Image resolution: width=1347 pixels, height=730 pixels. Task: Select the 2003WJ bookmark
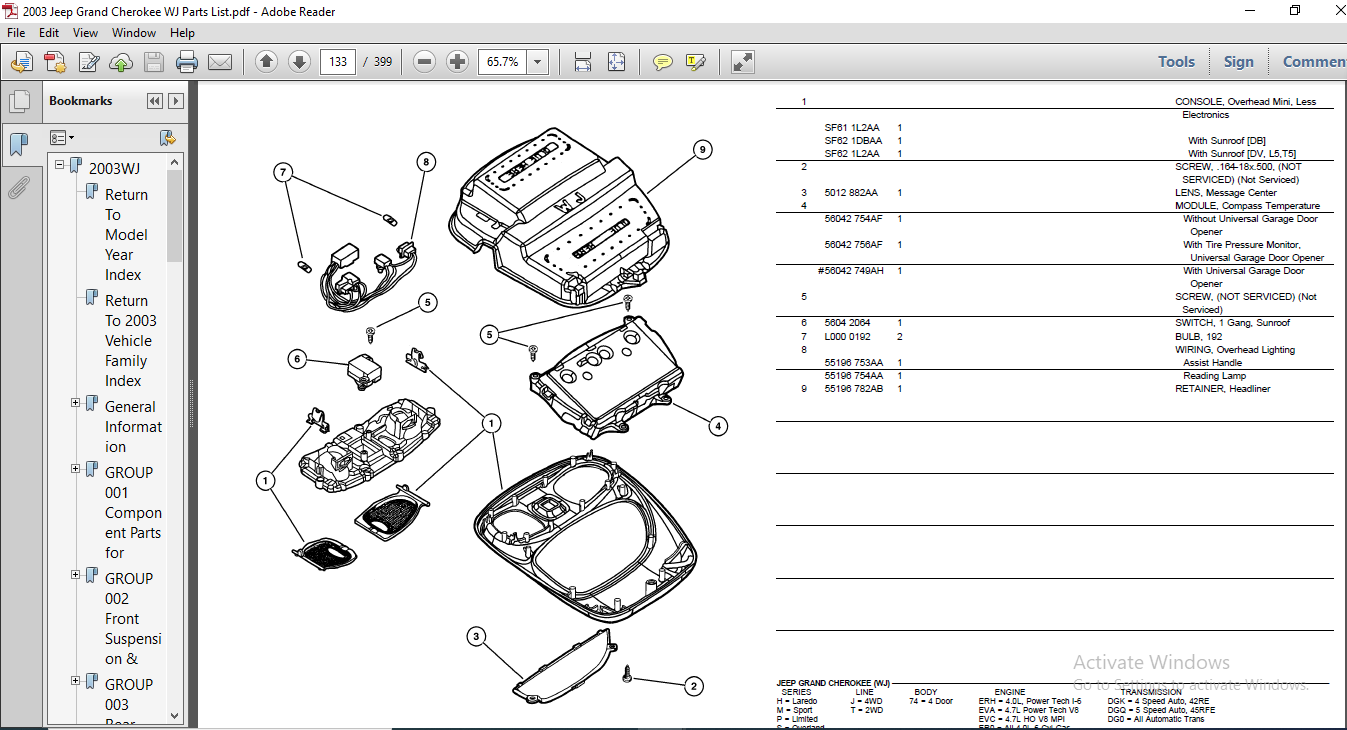115,168
